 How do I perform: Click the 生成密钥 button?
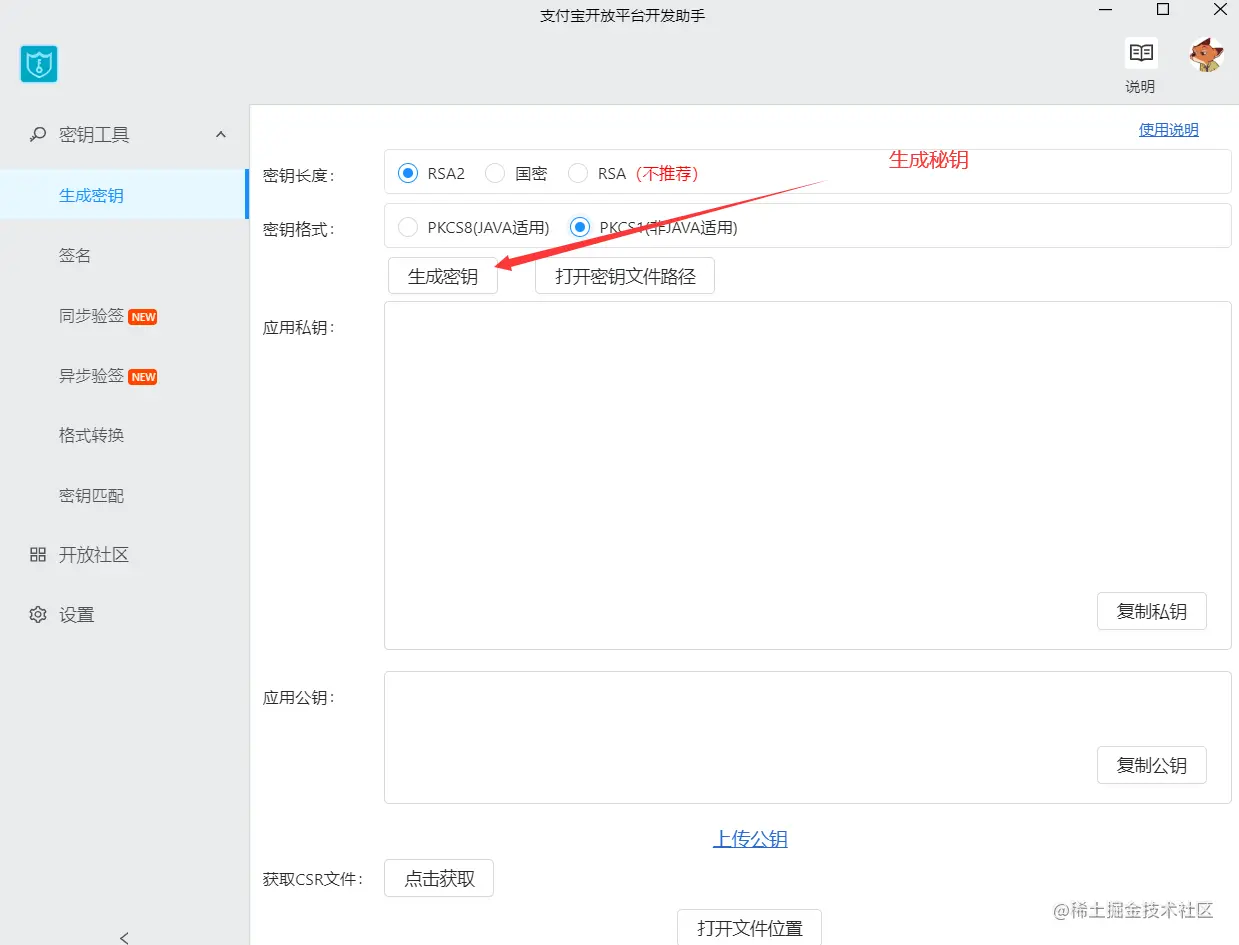click(x=442, y=277)
